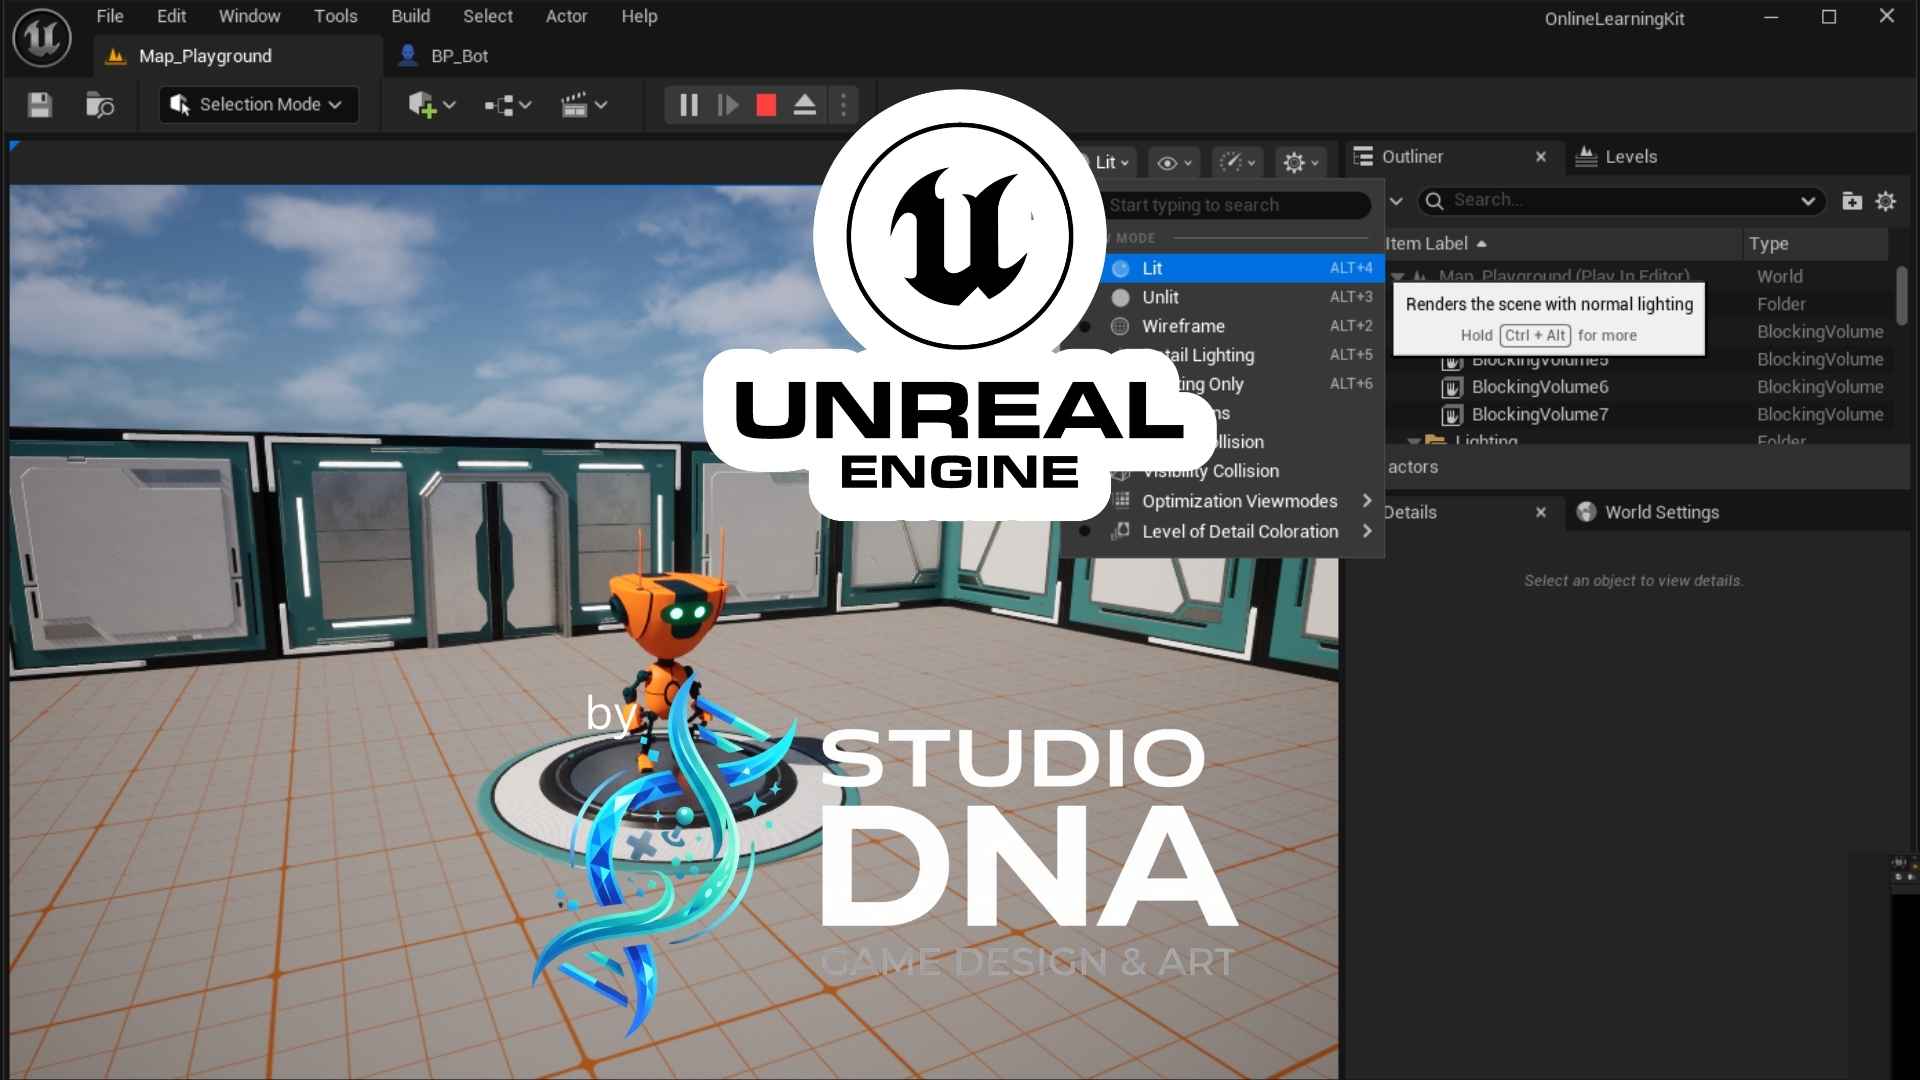Open the Outliner filter dropdown chevron
This screenshot has width=1920, height=1080.
(x=1396, y=201)
